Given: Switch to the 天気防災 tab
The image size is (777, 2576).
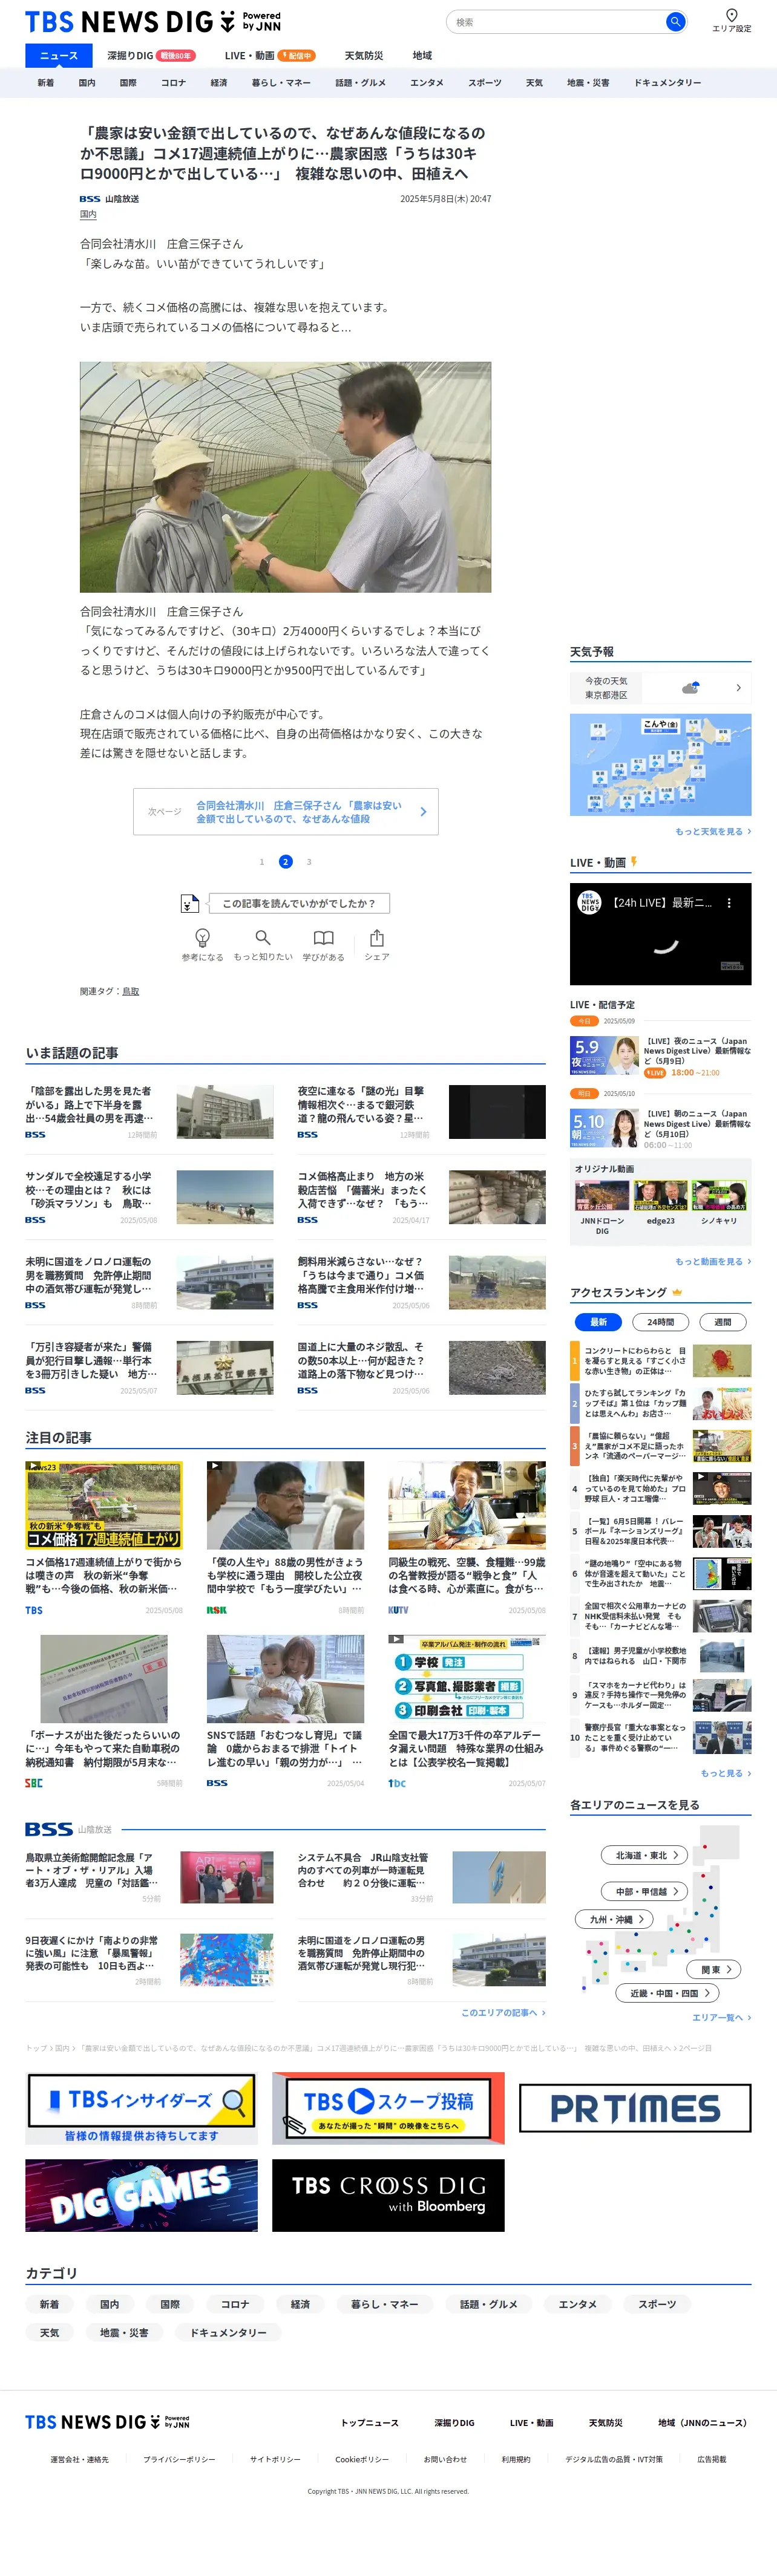Looking at the screenshot, I should (364, 56).
